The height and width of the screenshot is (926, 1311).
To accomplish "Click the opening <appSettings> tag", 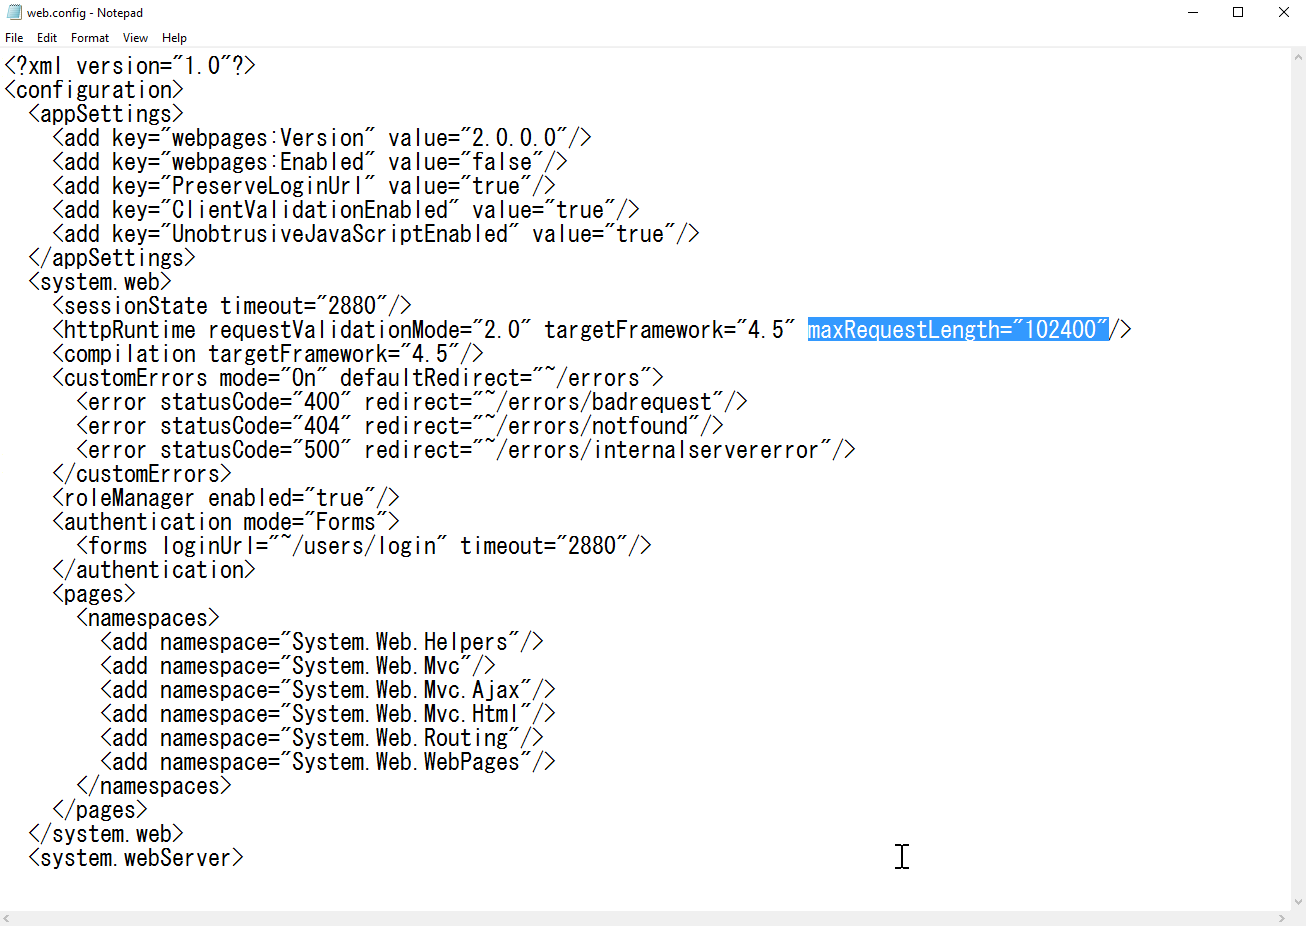I will point(106,114).
